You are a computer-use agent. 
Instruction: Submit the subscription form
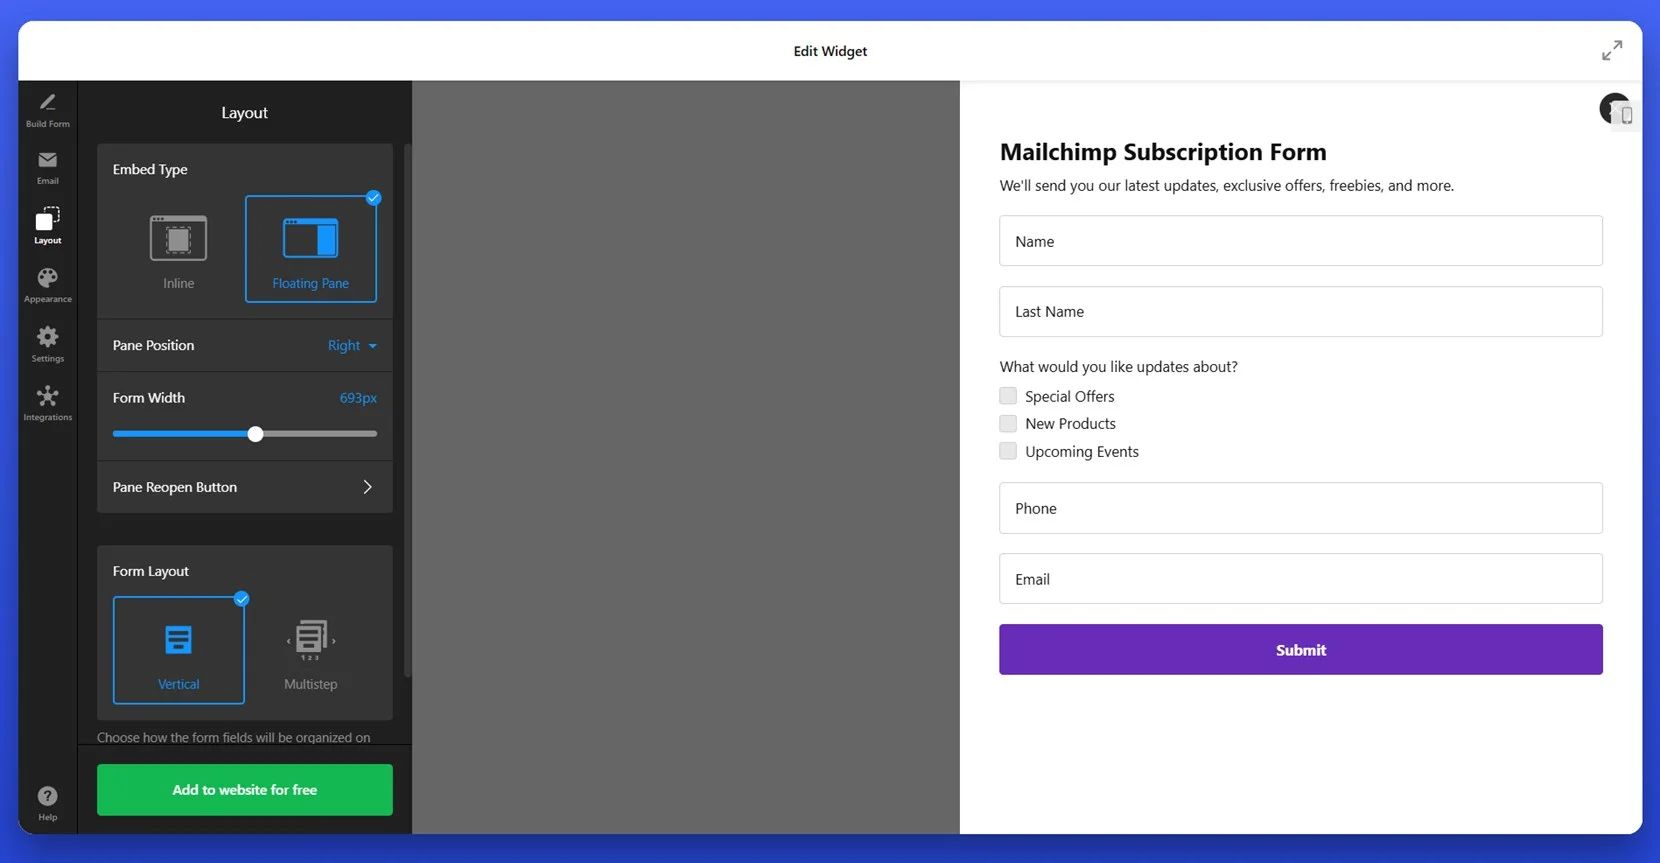coord(1301,650)
